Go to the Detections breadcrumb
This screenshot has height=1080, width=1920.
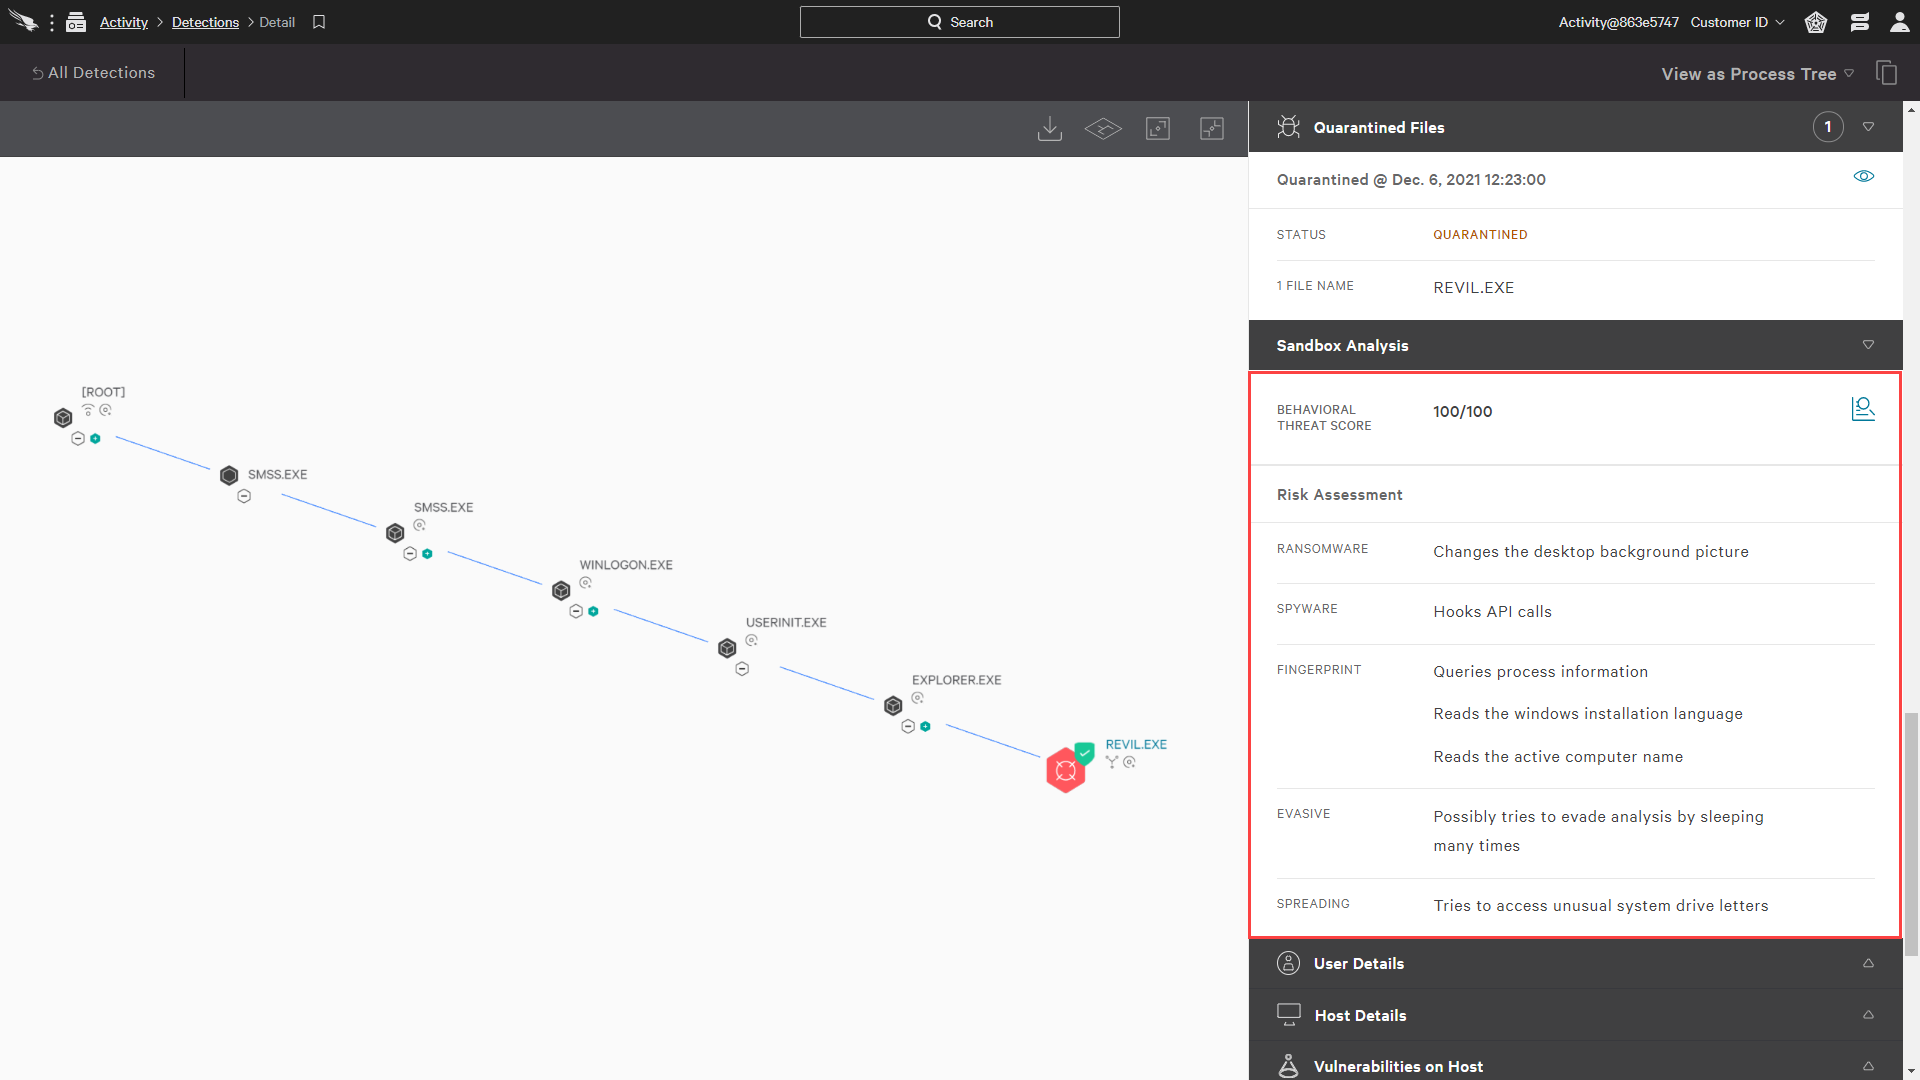coord(205,22)
